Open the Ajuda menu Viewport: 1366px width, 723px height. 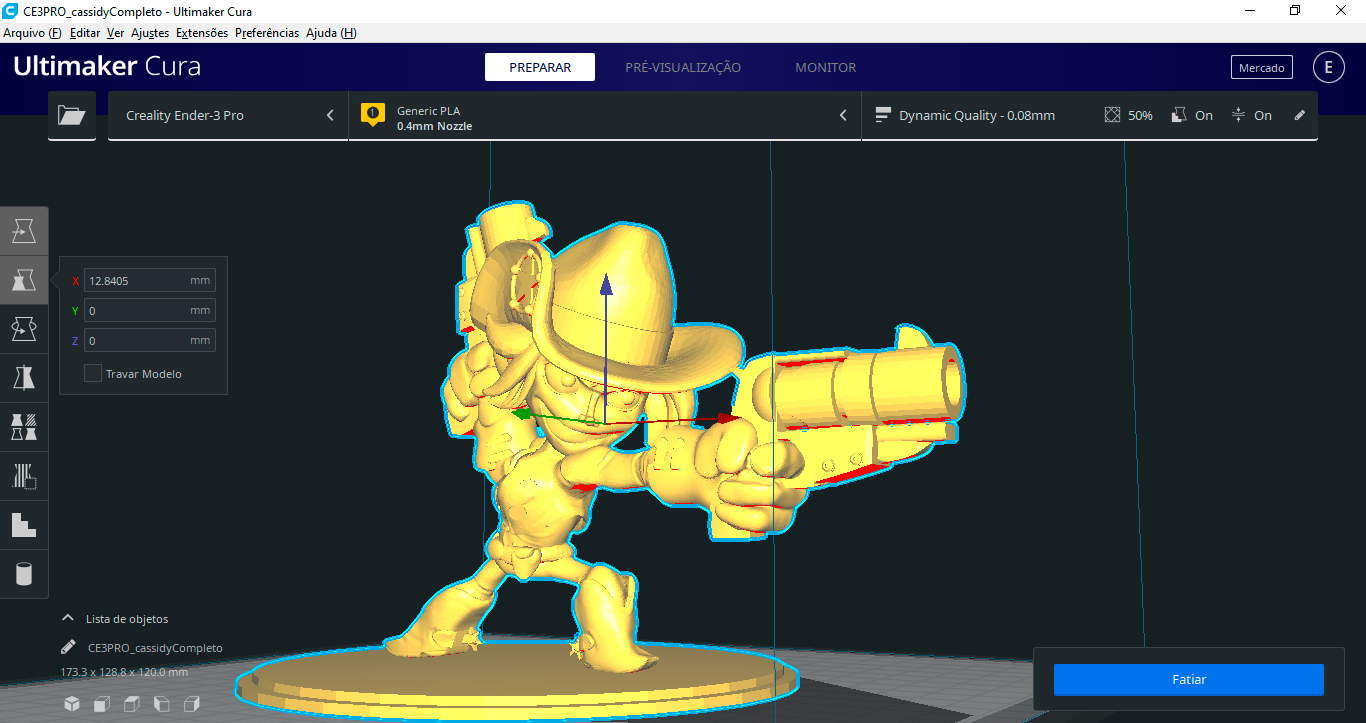pos(331,33)
